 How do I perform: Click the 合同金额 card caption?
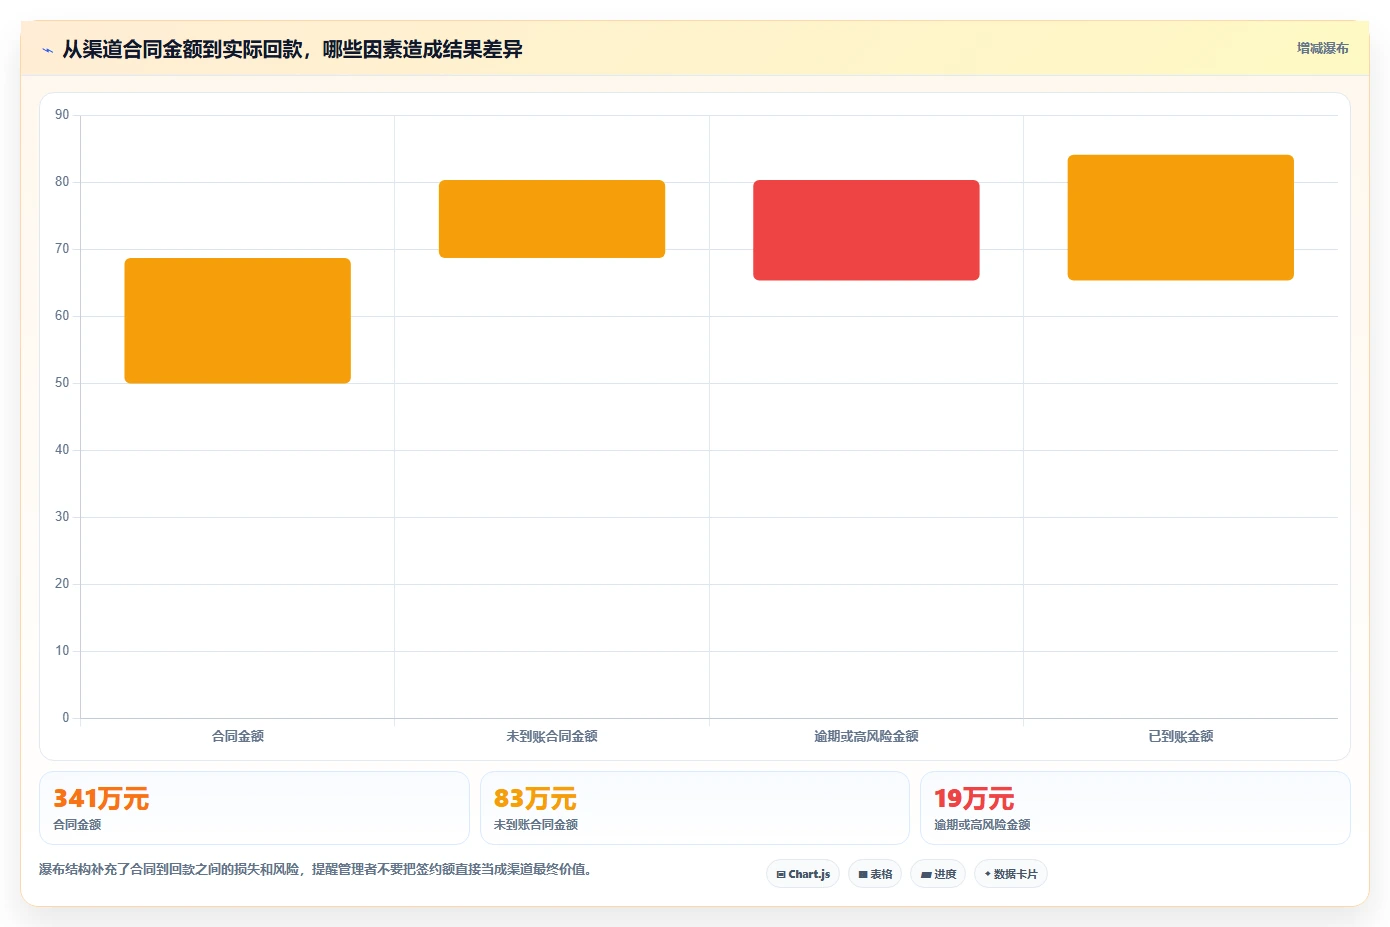click(x=77, y=825)
